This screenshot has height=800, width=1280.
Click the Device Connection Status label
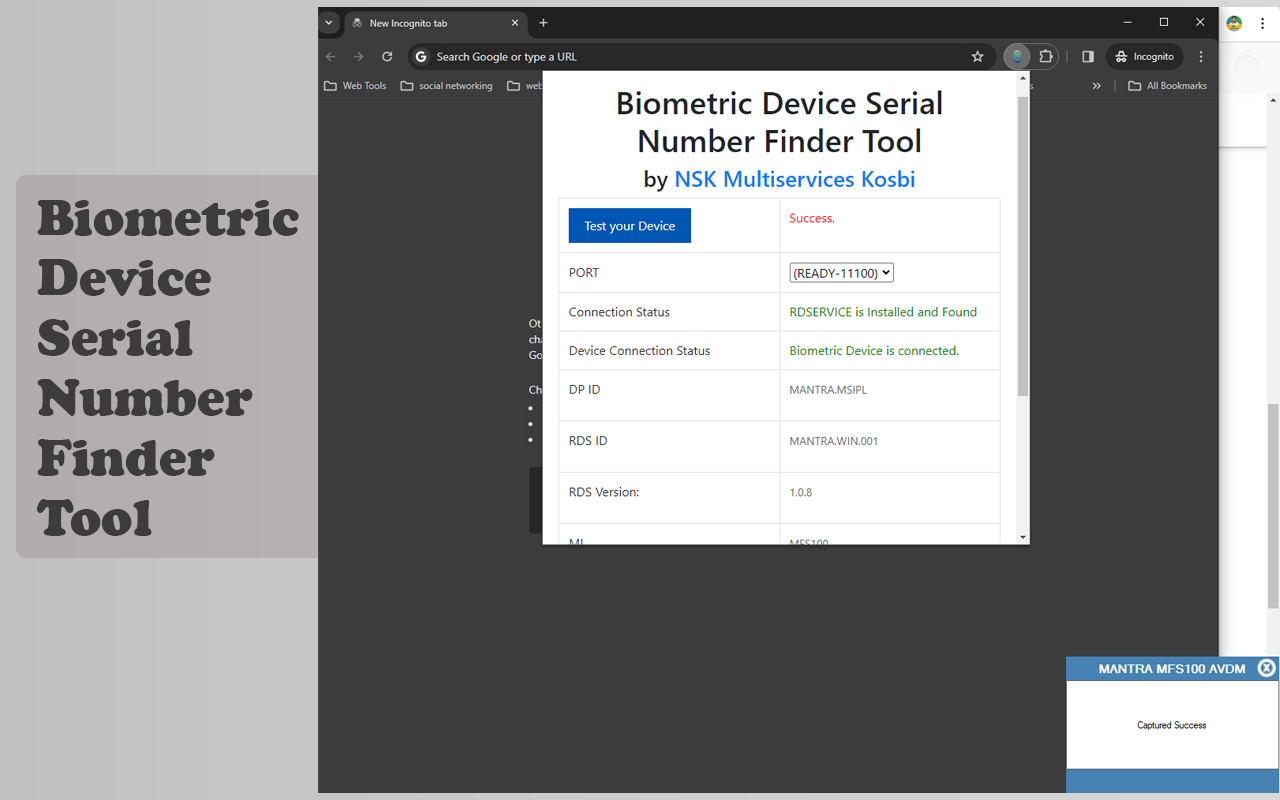(639, 351)
